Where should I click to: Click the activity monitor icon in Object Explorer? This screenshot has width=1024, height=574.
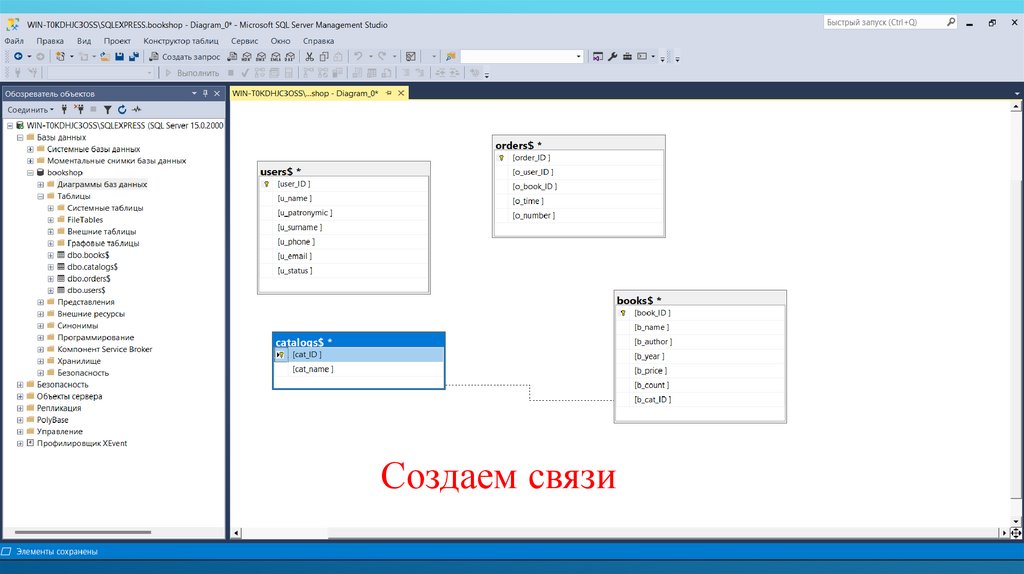[x=136, y=109]
